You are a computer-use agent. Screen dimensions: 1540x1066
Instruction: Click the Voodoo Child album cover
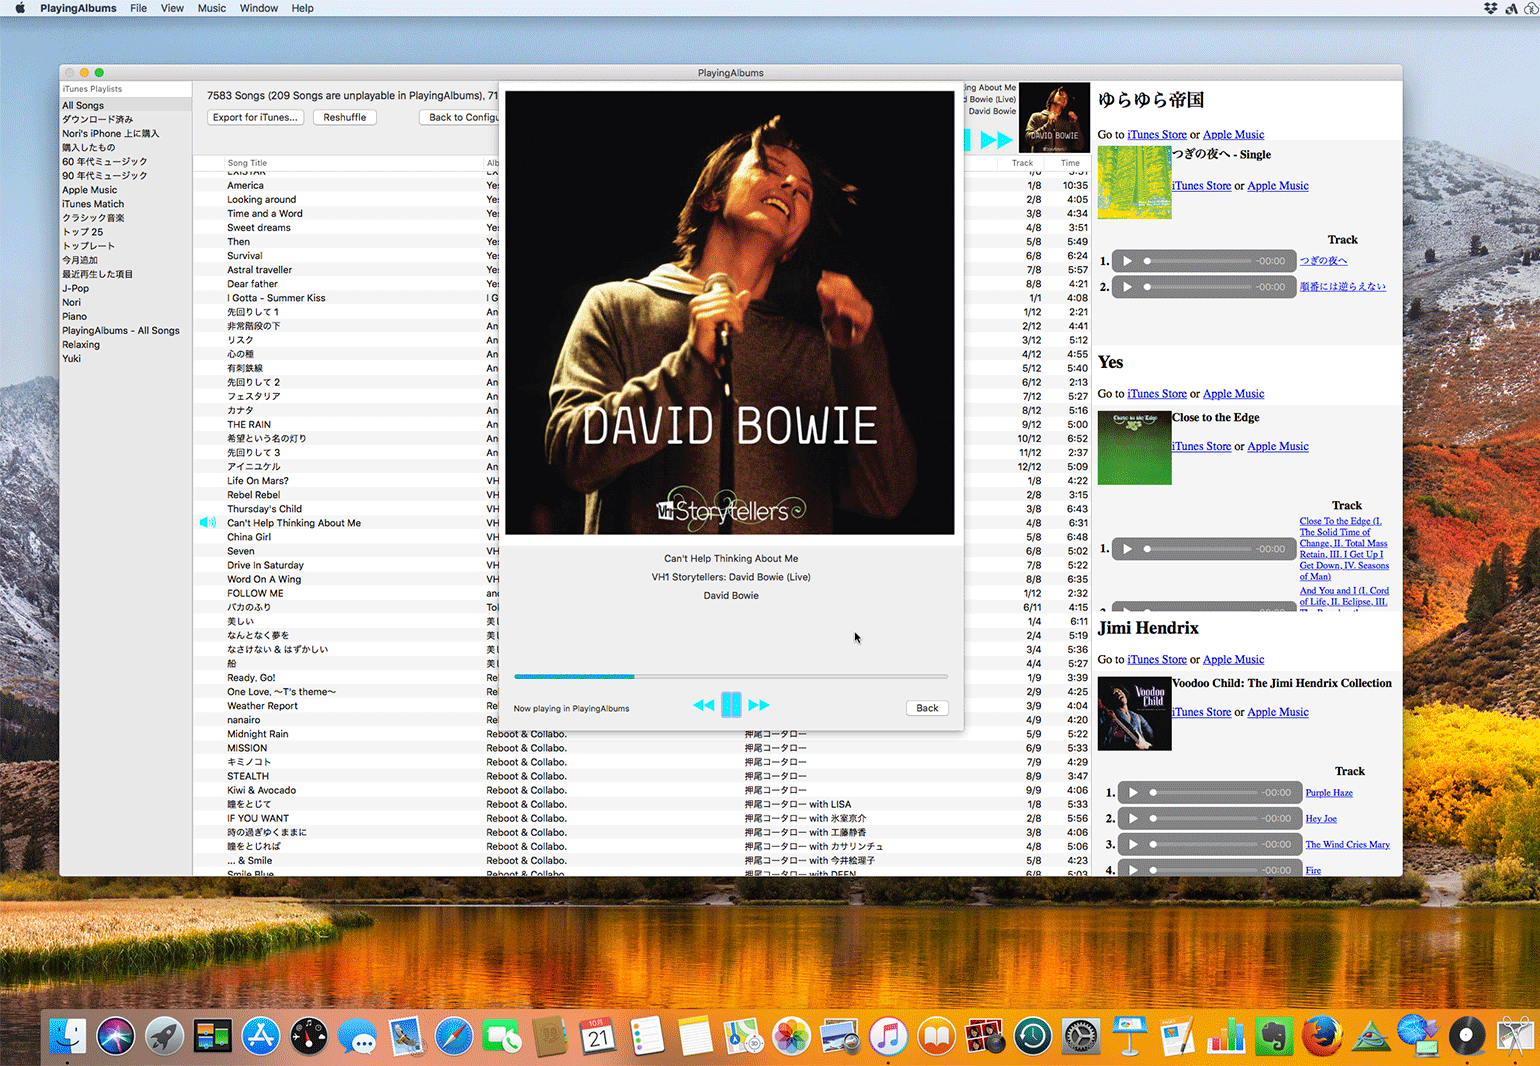click(1134, 714)
